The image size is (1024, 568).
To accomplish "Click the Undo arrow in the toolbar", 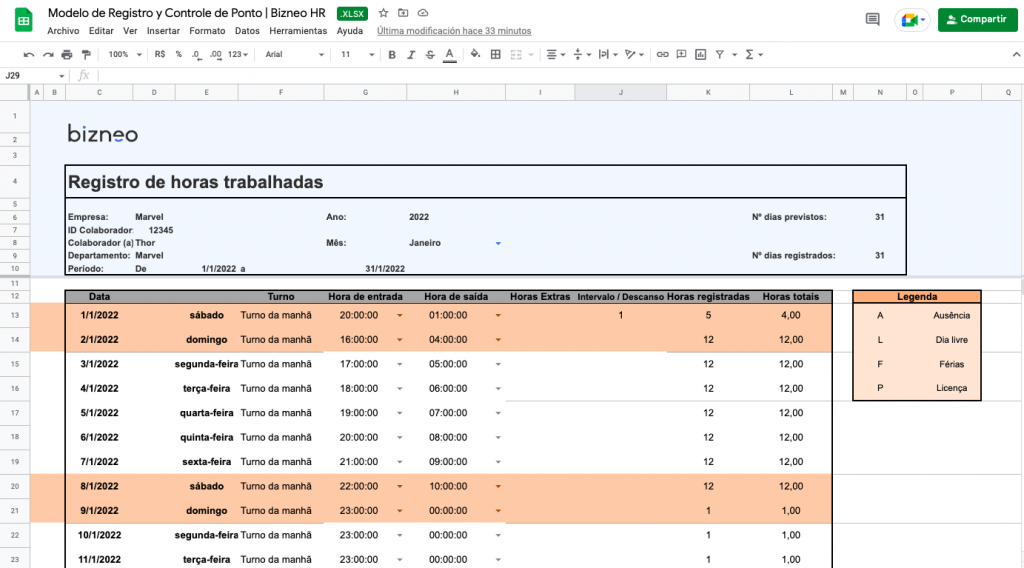I will coord(29,55).
